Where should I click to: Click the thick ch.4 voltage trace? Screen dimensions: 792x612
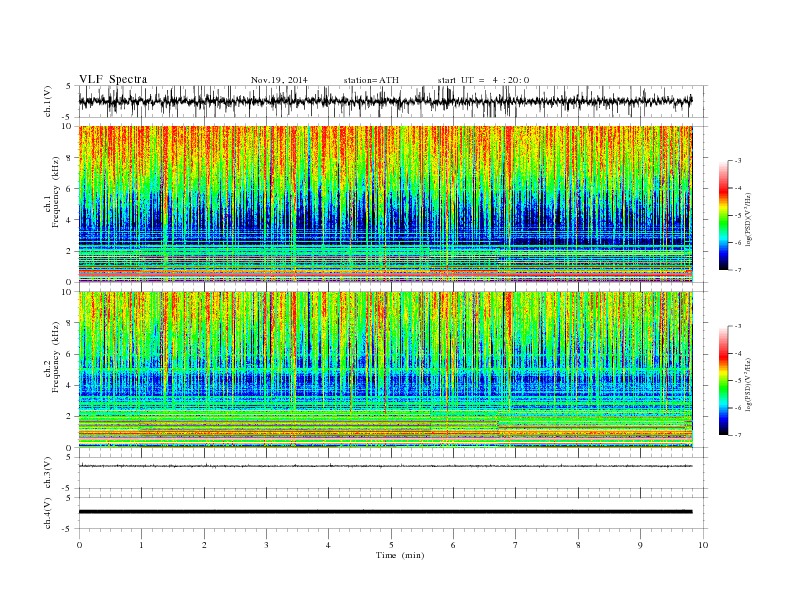pyautogui.click(x=385, y=512)
